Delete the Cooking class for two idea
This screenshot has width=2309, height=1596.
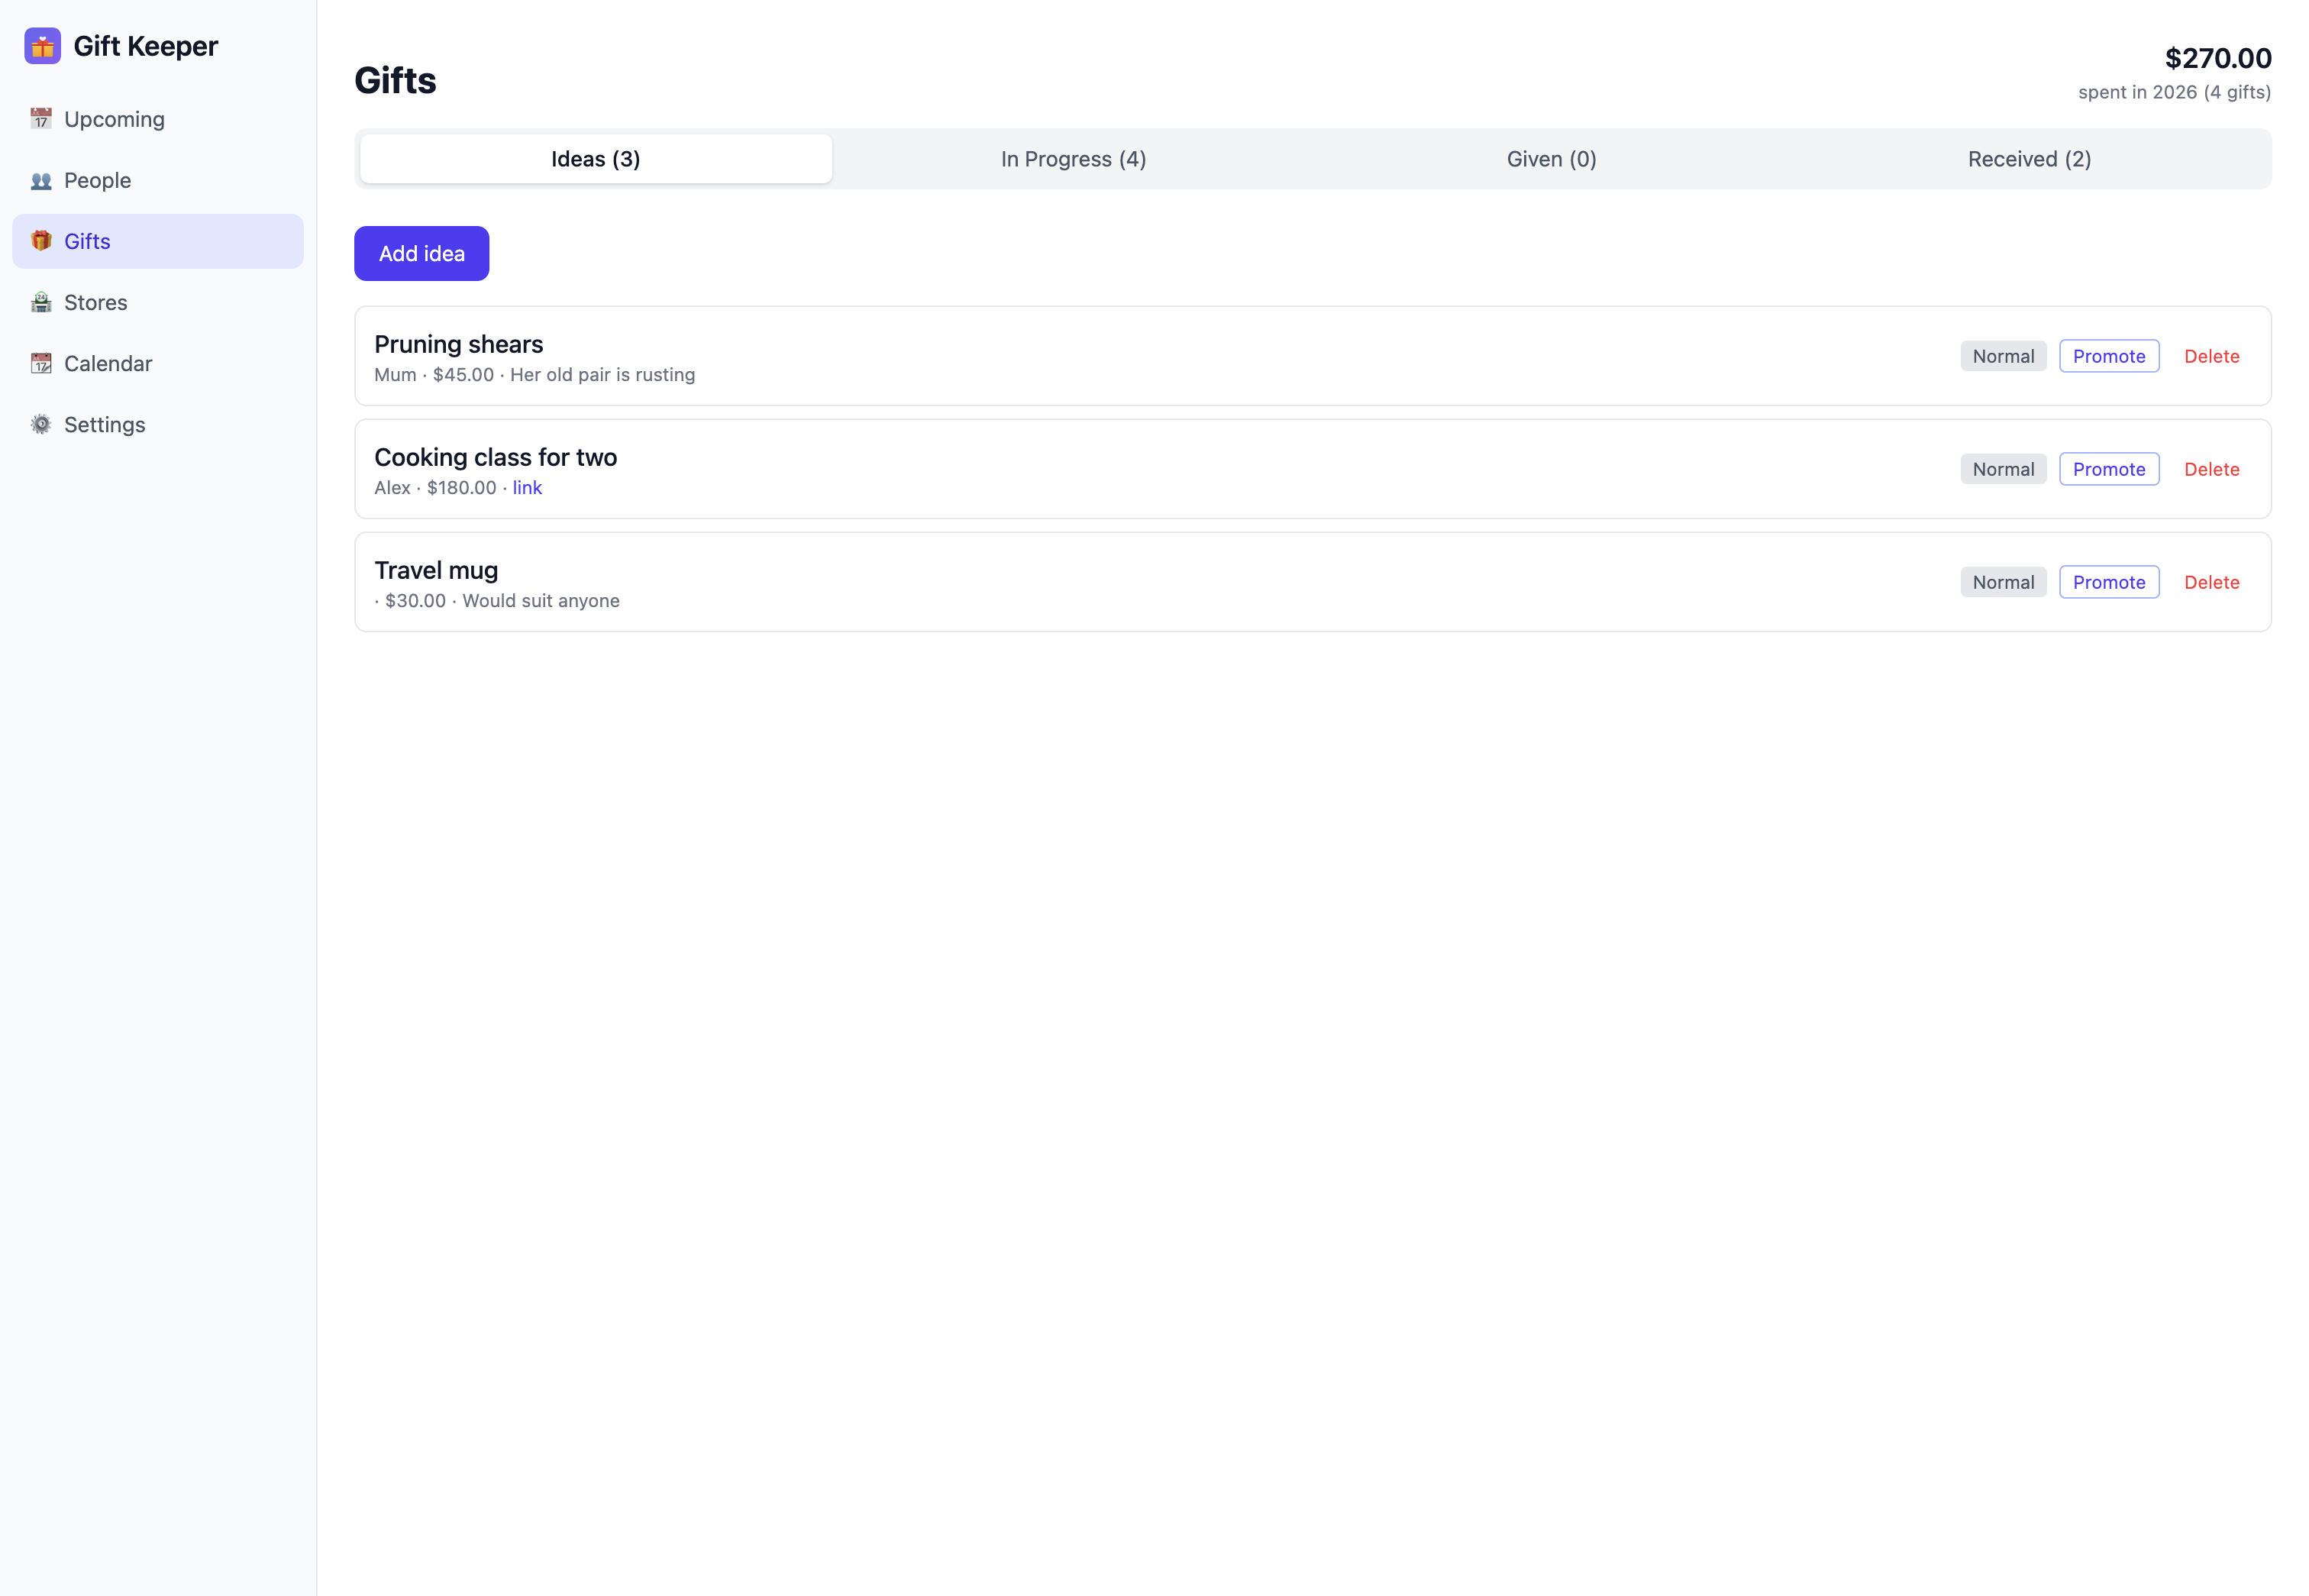(x=2212, y=469)
